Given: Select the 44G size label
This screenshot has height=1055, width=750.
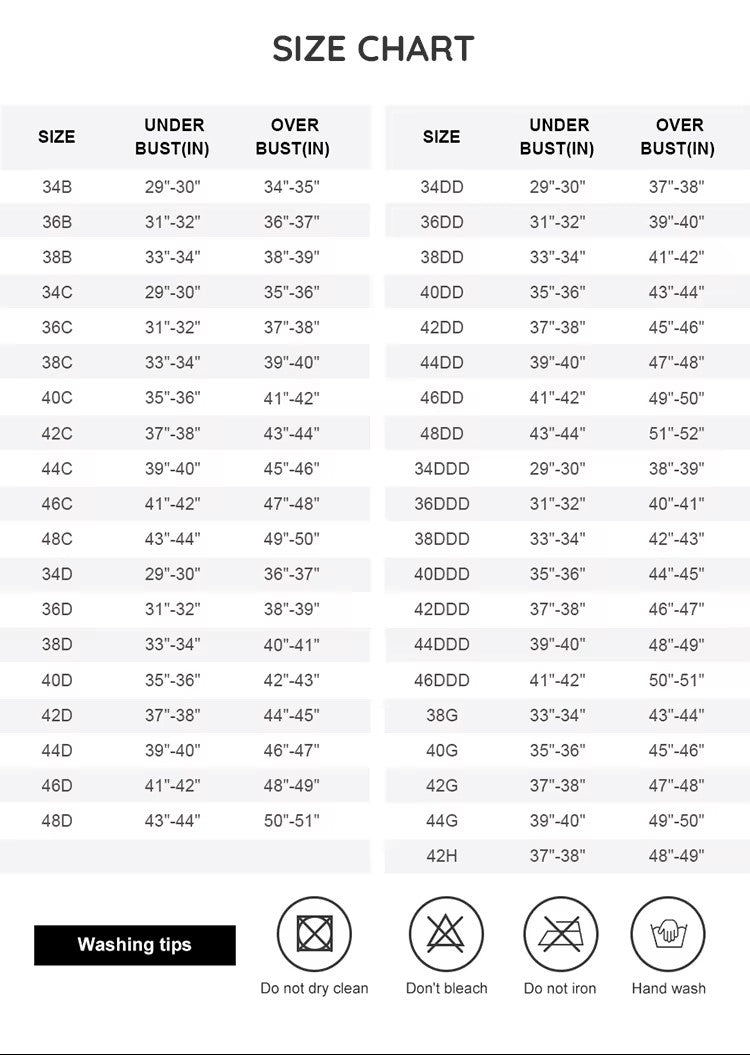Looking at the screenshot, I should coord(442,820).
